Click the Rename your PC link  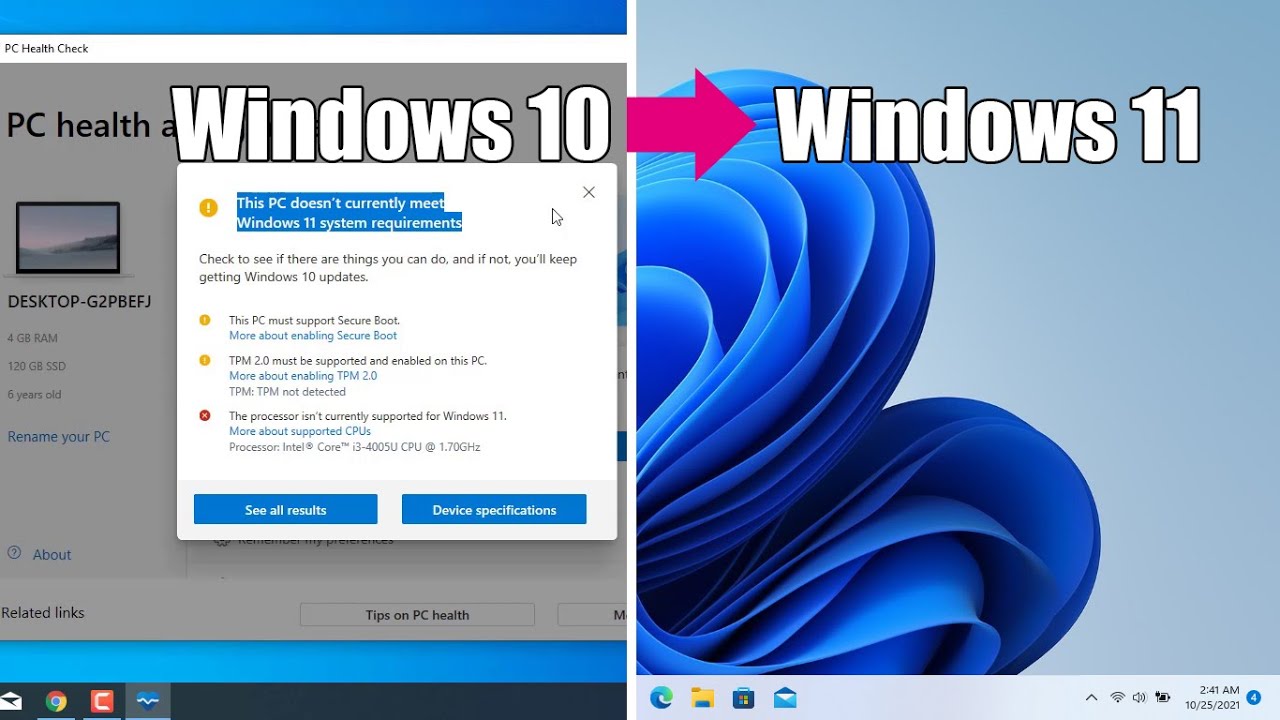click(59, 437)
